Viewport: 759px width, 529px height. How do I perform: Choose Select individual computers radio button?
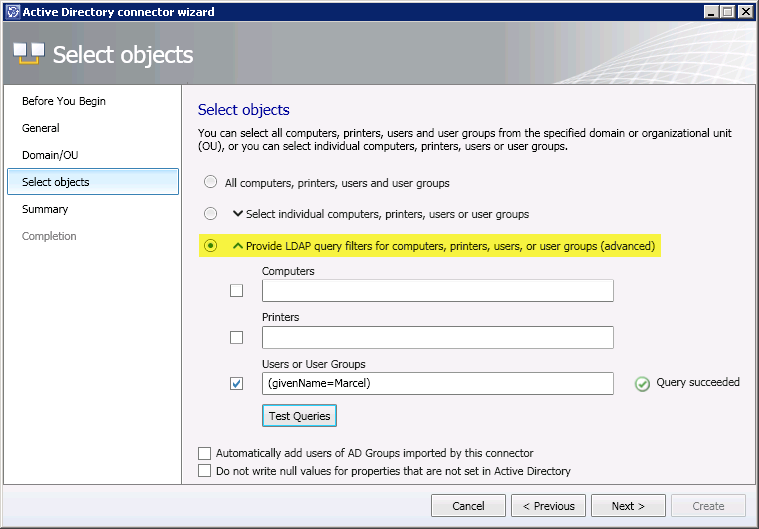coord(210,214)
